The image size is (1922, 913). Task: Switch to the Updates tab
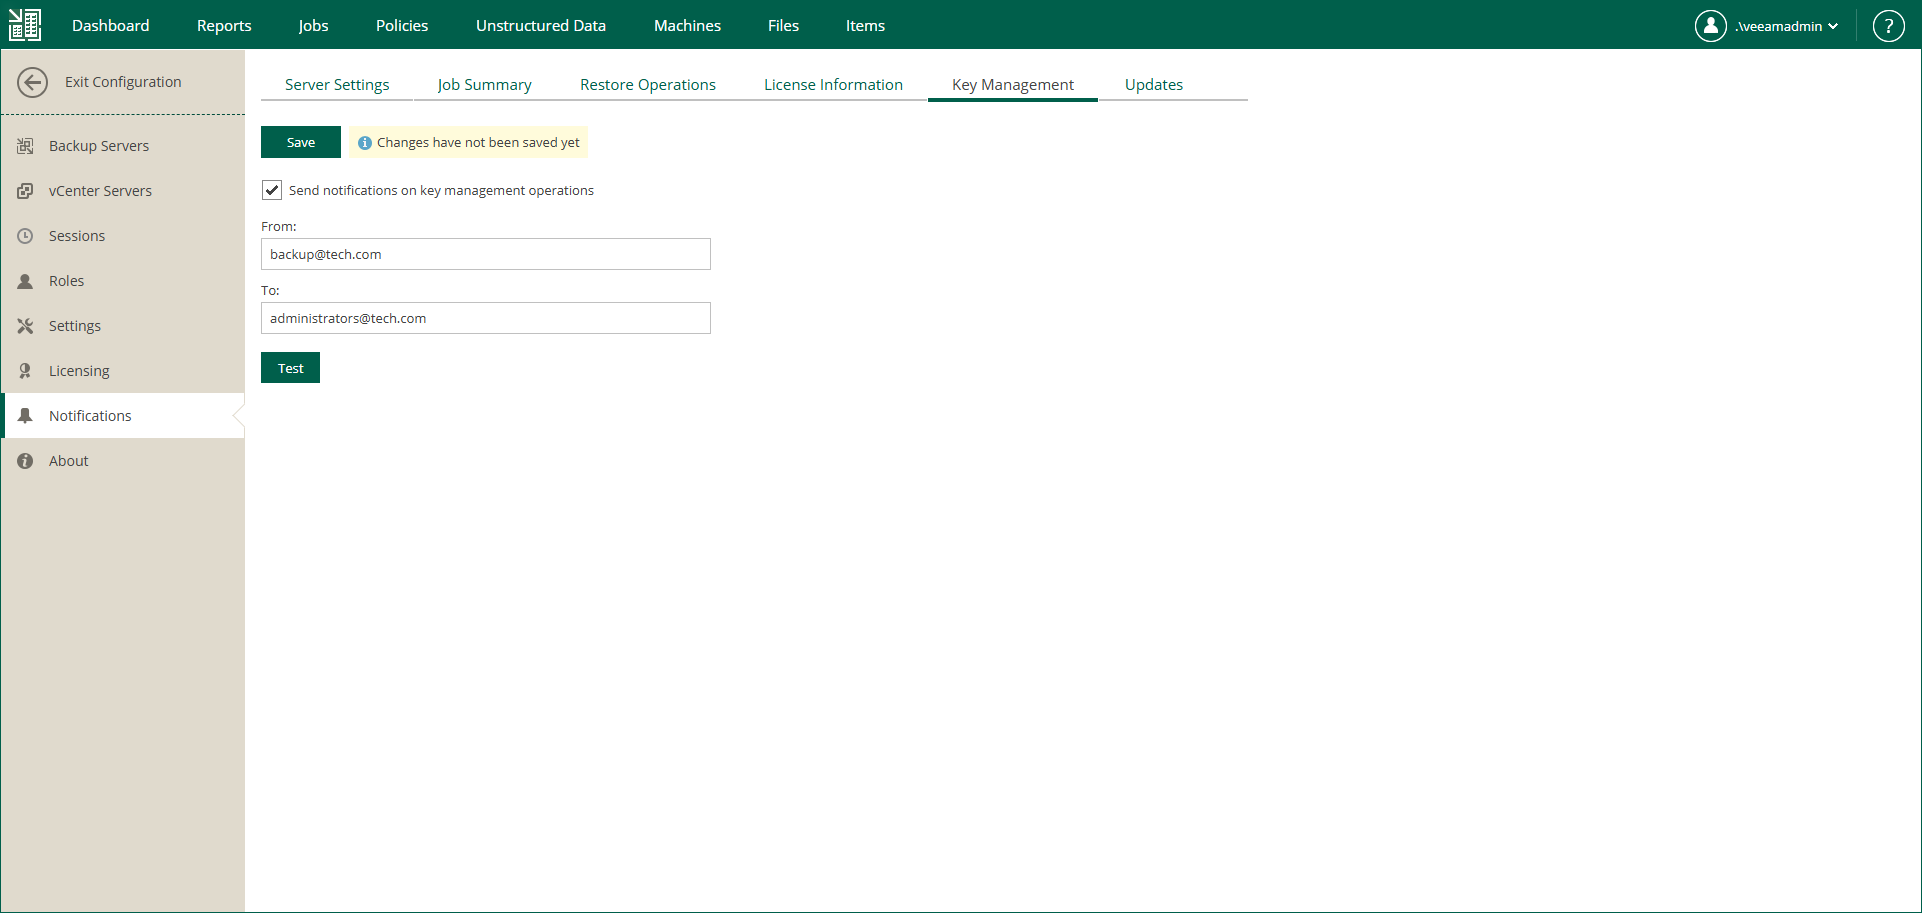click(1154, 85)
